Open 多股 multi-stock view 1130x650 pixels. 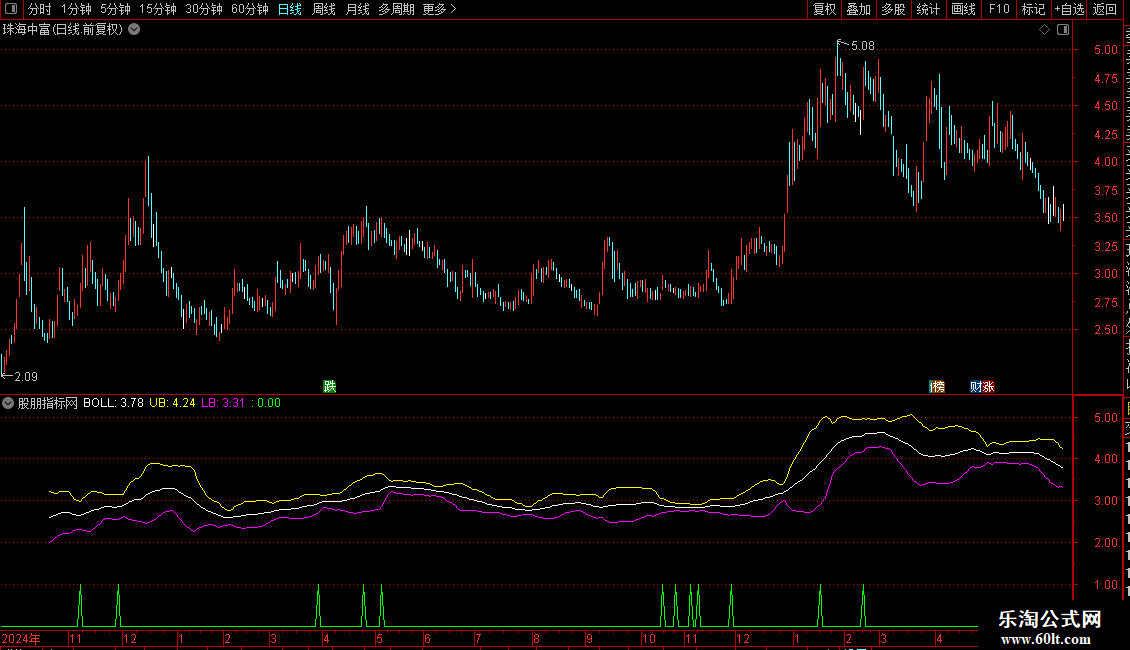[x=893, y=9]
